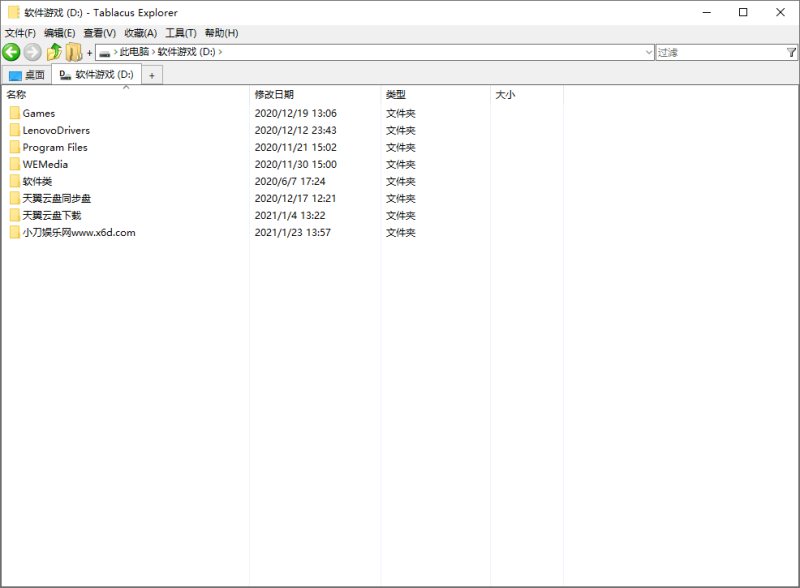
Task: Switch to the 桌面 tab
Action: coord(26,75)
